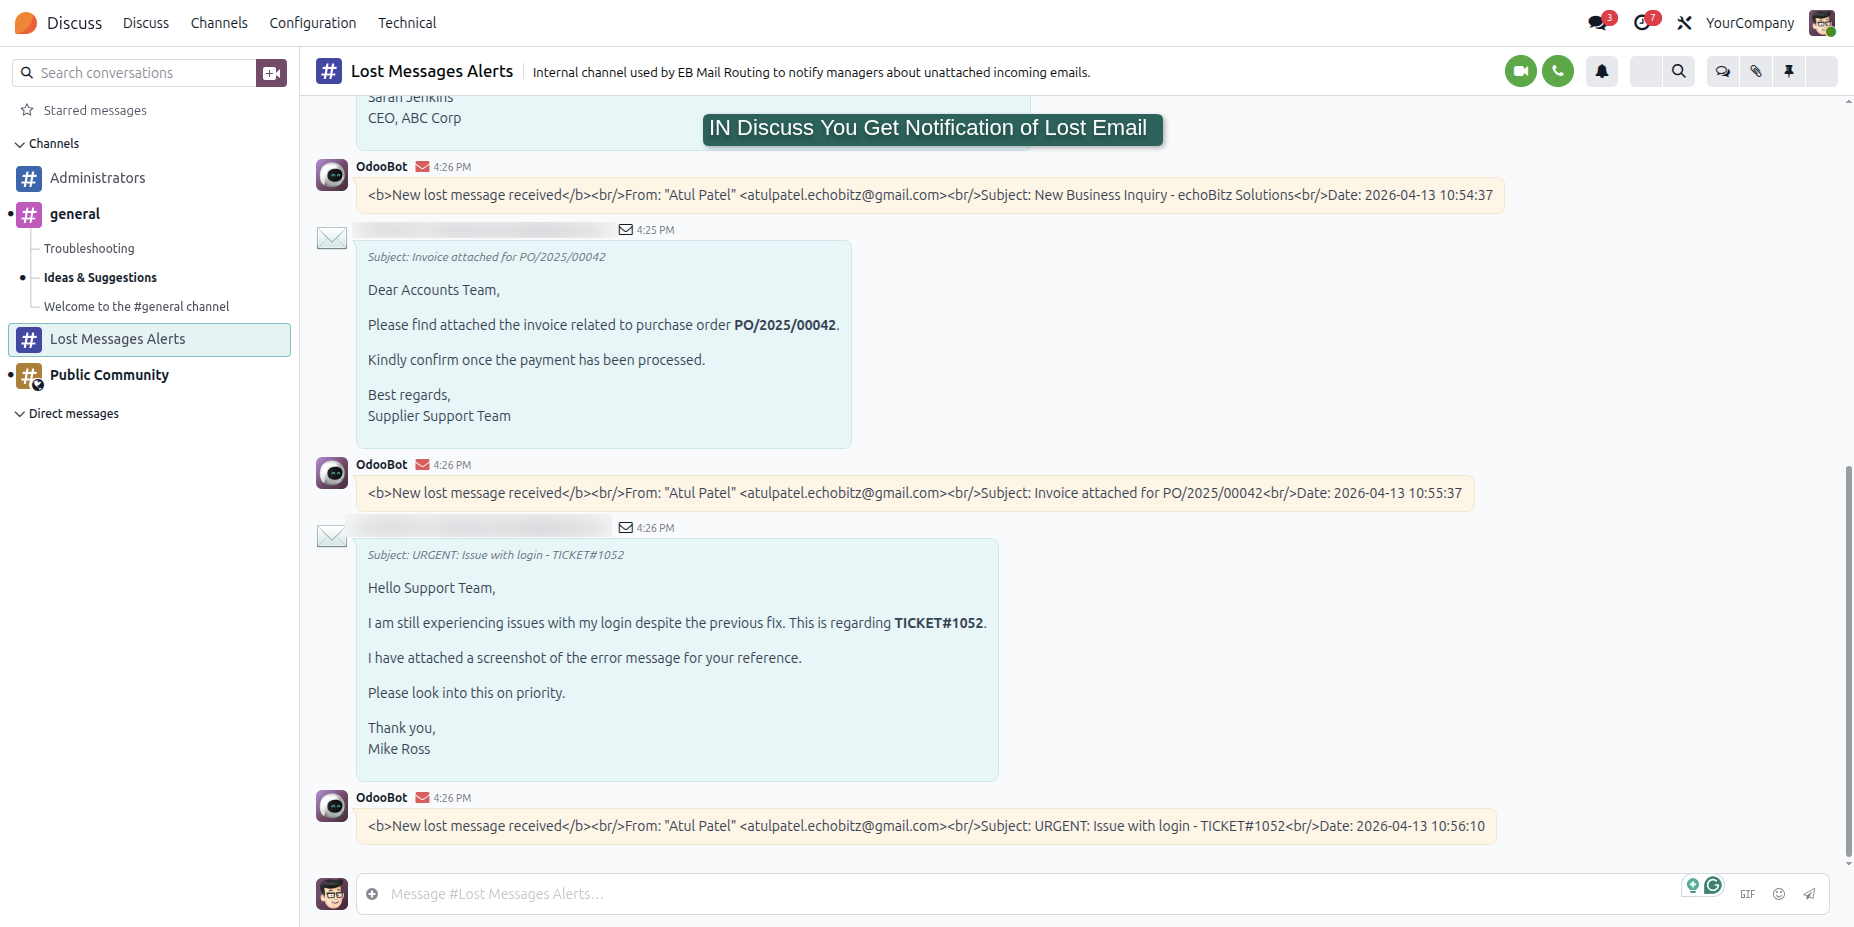This screenshot has height=927, width=1854.
Task: Open the Technical menu
Action: [407, 23]
